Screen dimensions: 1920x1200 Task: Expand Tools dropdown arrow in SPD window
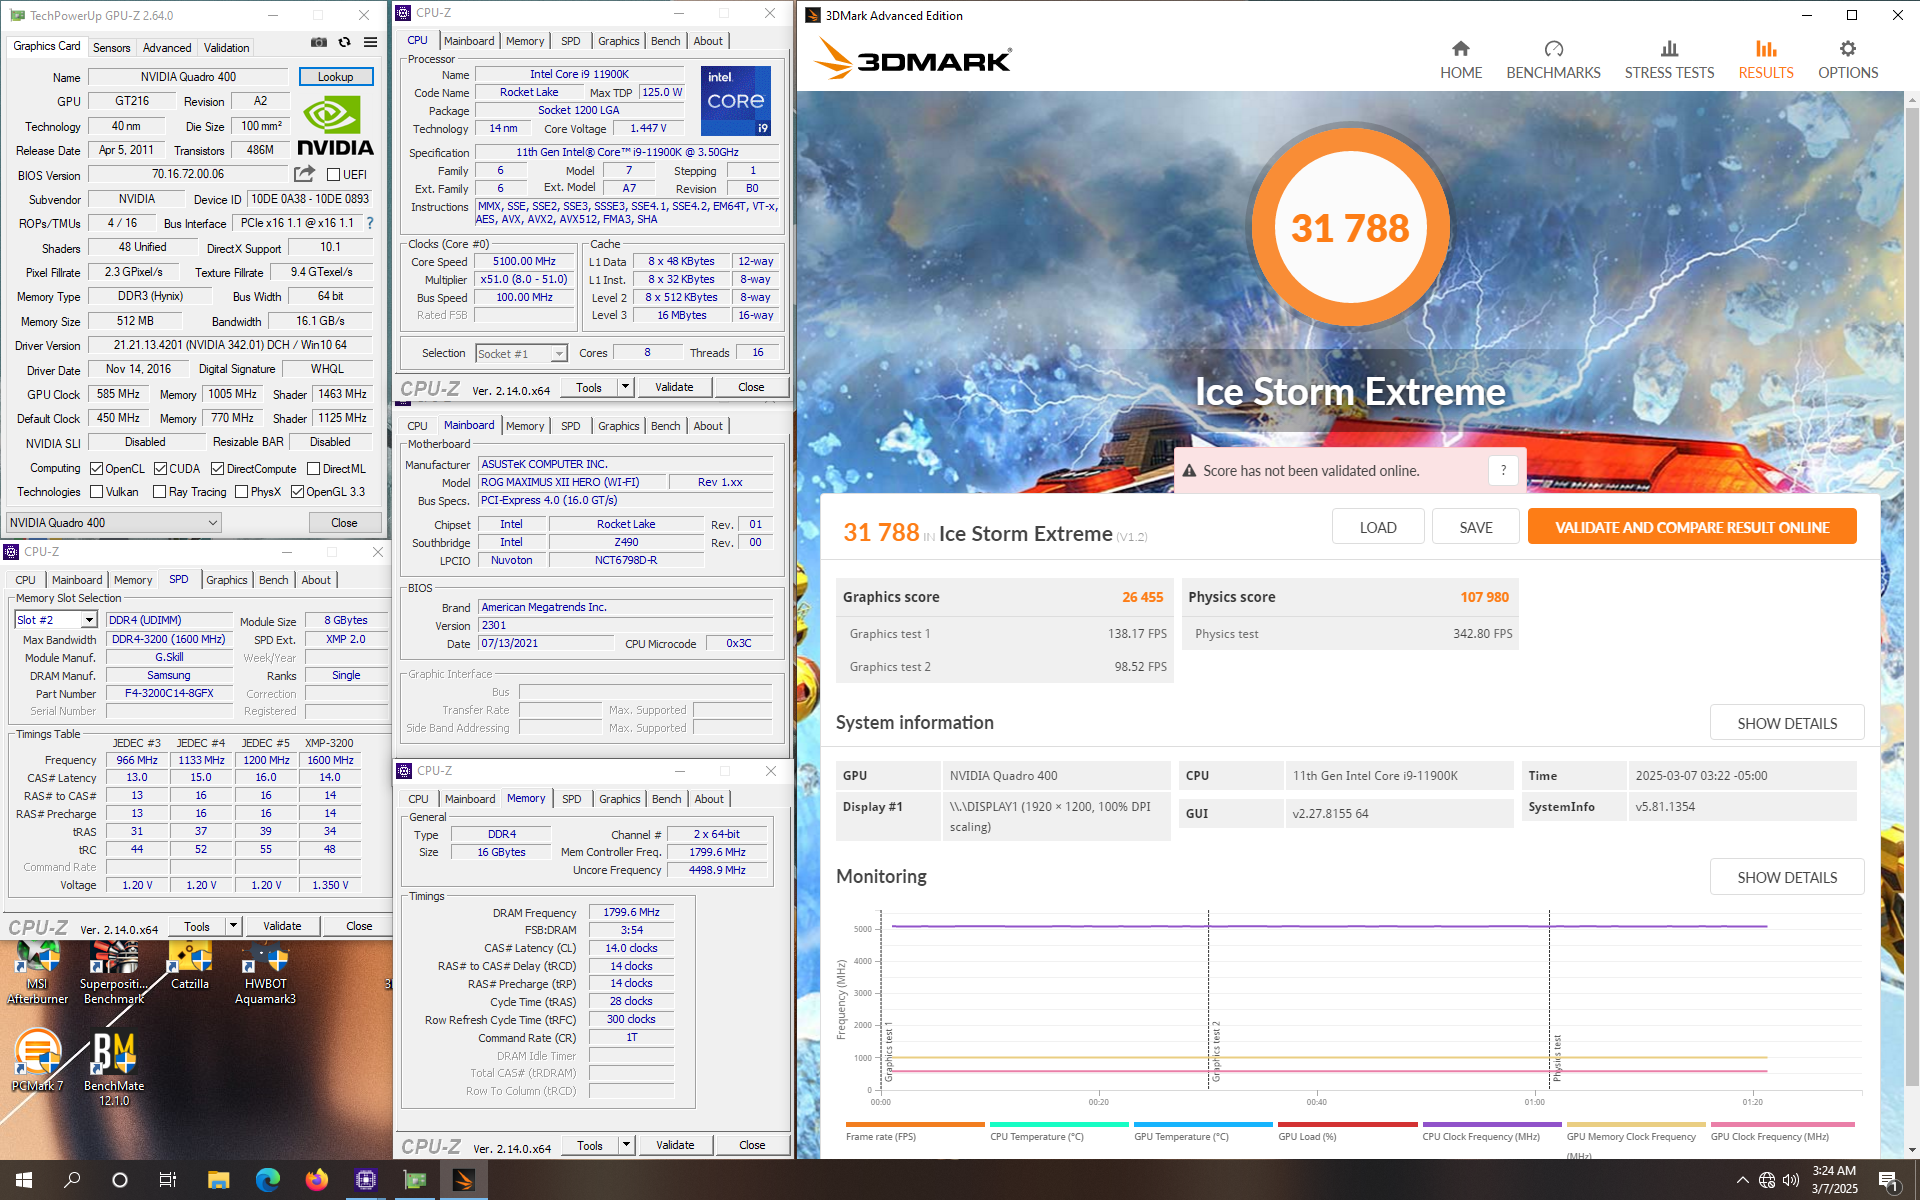(x=234, y=926)
